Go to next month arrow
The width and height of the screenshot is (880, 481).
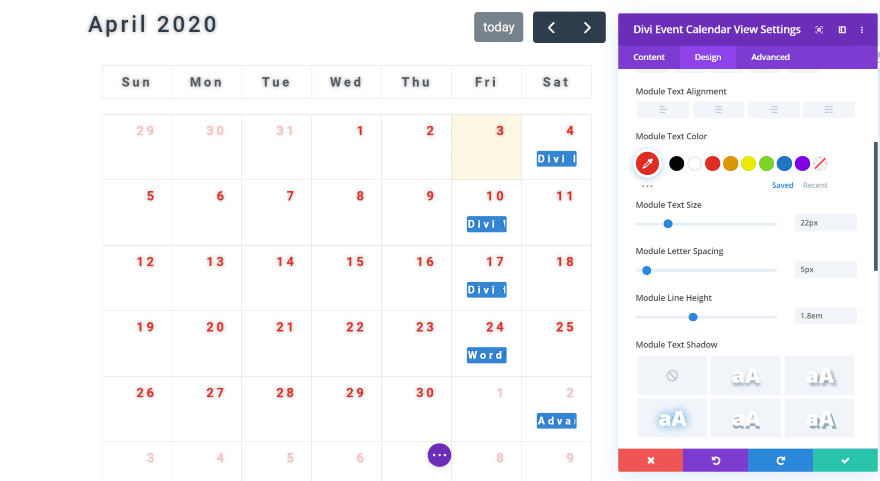587,28
